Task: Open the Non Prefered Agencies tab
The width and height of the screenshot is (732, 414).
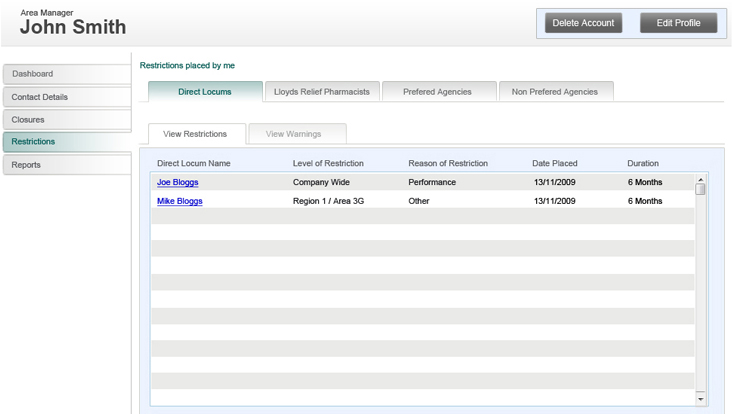Action: click(x=556, y=92)
